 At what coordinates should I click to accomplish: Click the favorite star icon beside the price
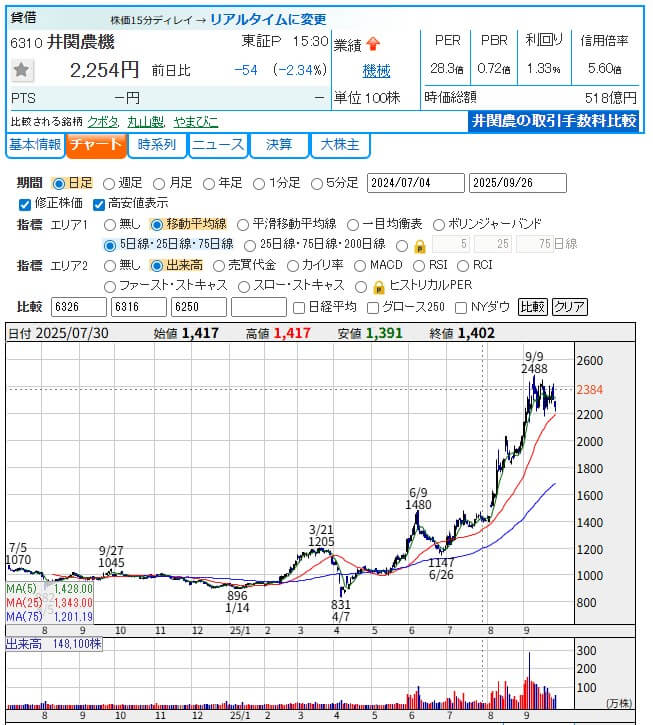(x=23, y=70)
